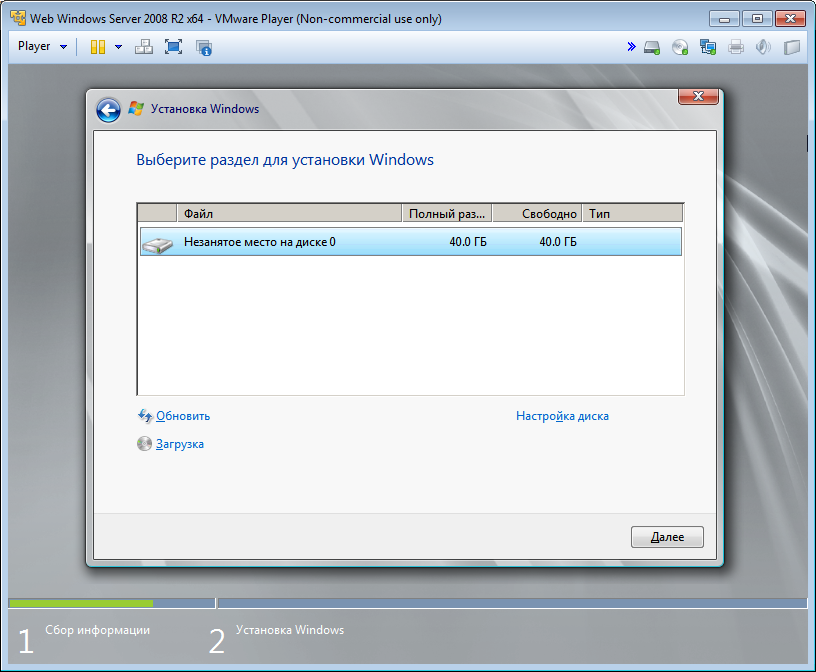Screen dimensions: 816x672
Task: Close the Установка Windows dialog
Action: 698,96
